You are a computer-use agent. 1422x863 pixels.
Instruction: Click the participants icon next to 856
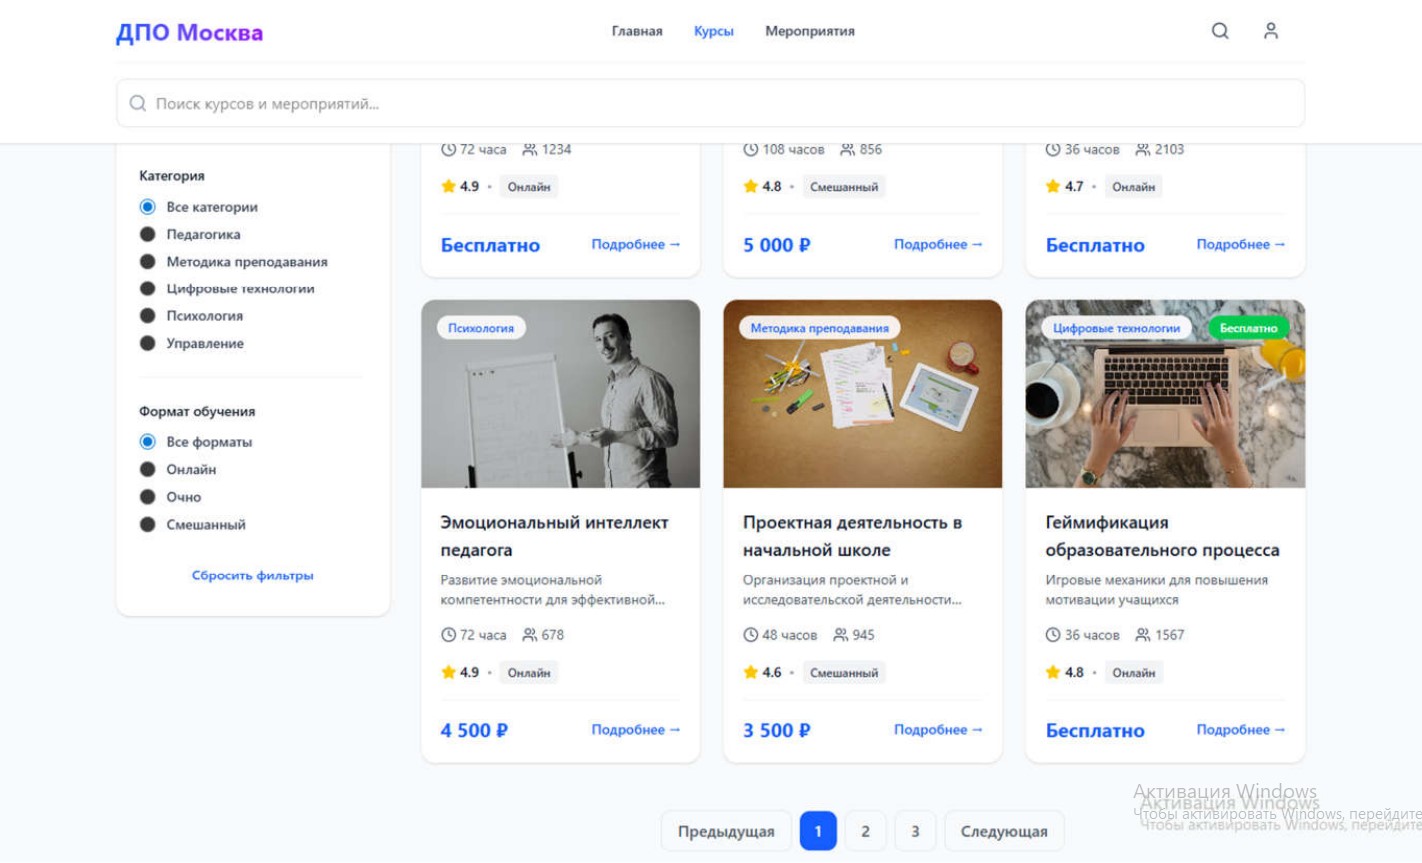pos(847,150)
